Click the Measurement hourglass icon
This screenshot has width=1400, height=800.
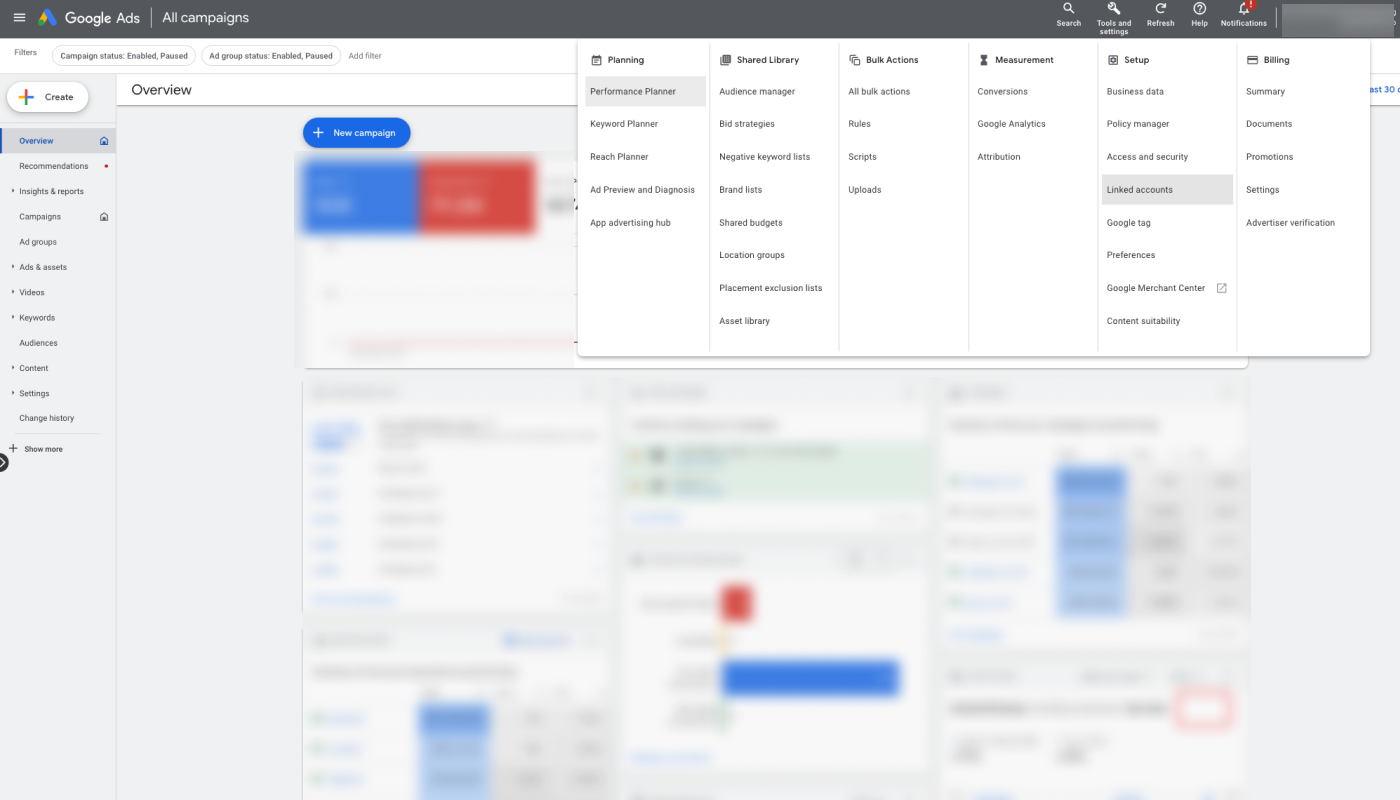click(983, 60)
